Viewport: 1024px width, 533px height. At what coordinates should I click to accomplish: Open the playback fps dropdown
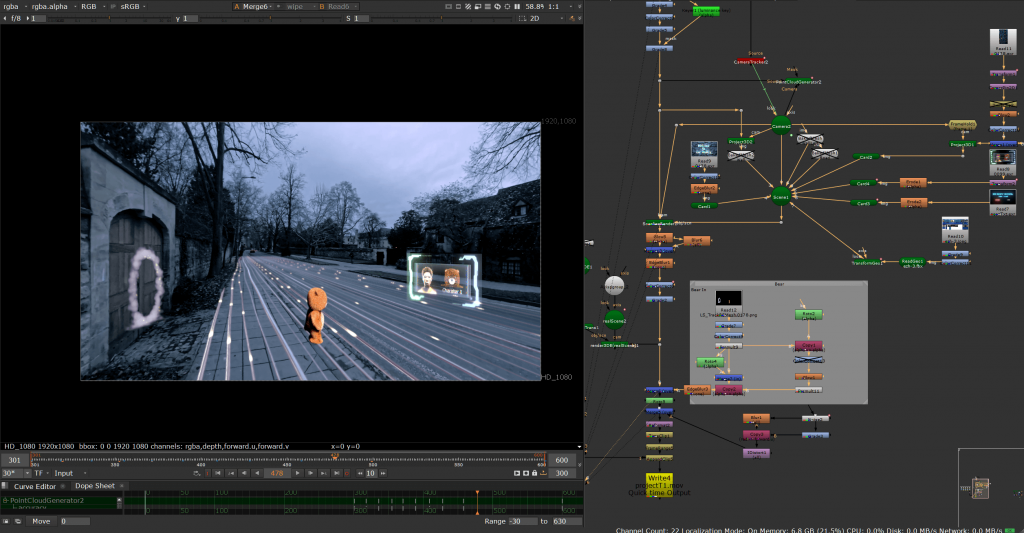click(x=16, y=473)
